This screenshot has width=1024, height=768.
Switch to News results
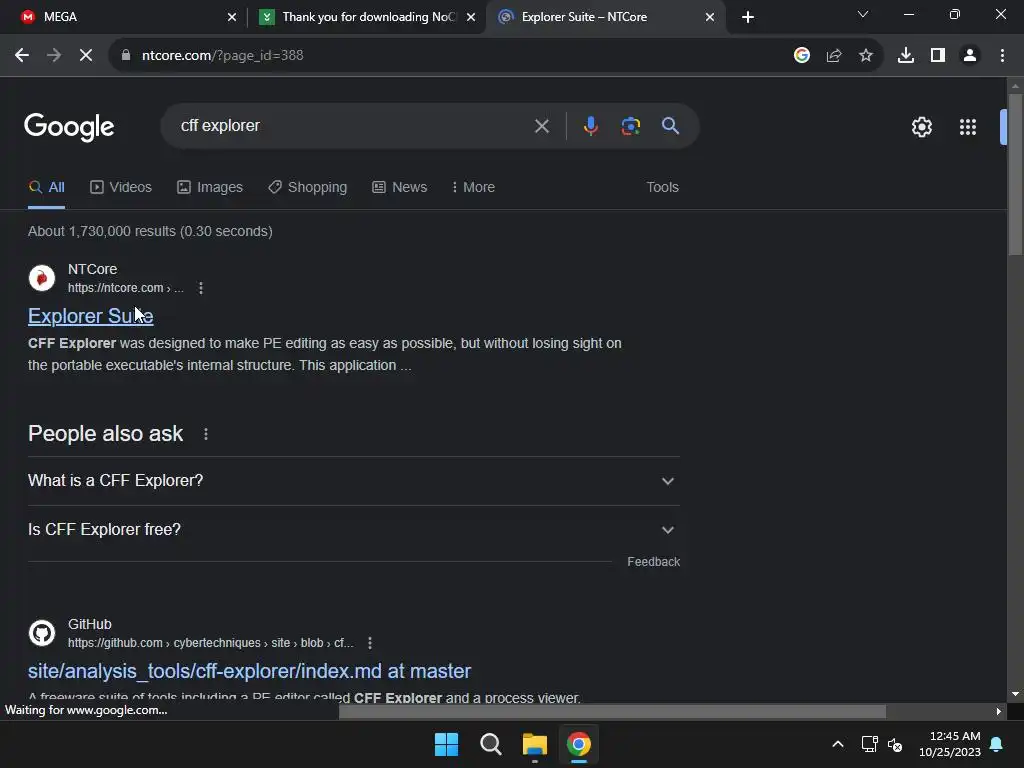(400, 187)
